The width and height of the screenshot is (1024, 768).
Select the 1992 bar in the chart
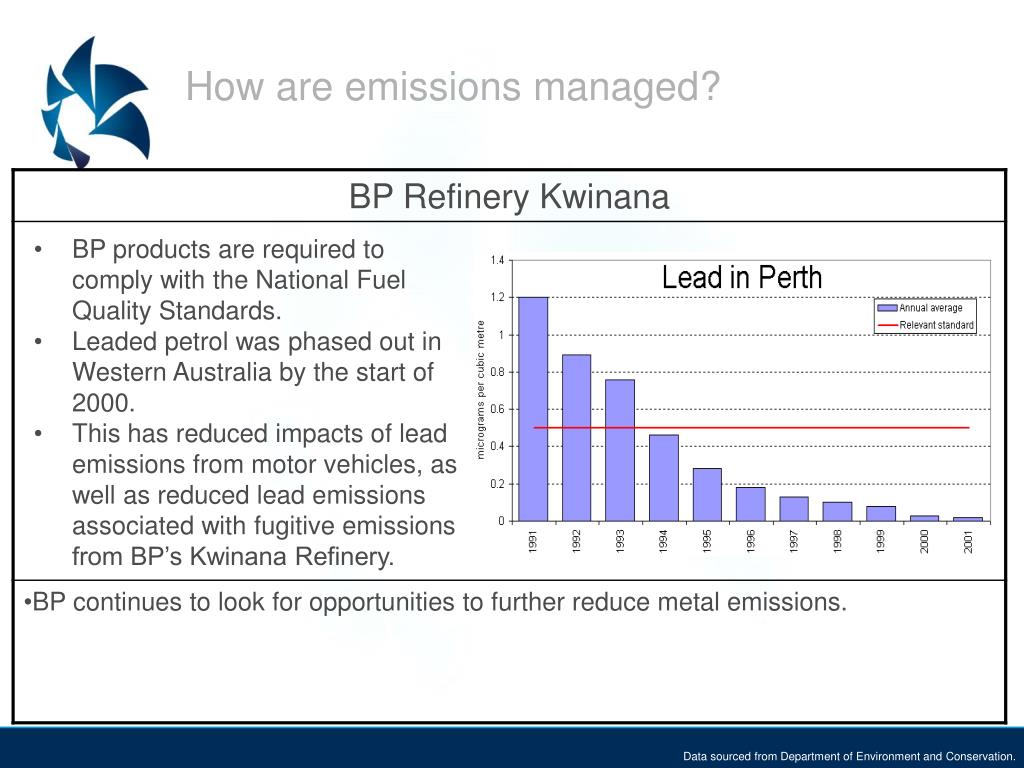(x=577, y=438)
